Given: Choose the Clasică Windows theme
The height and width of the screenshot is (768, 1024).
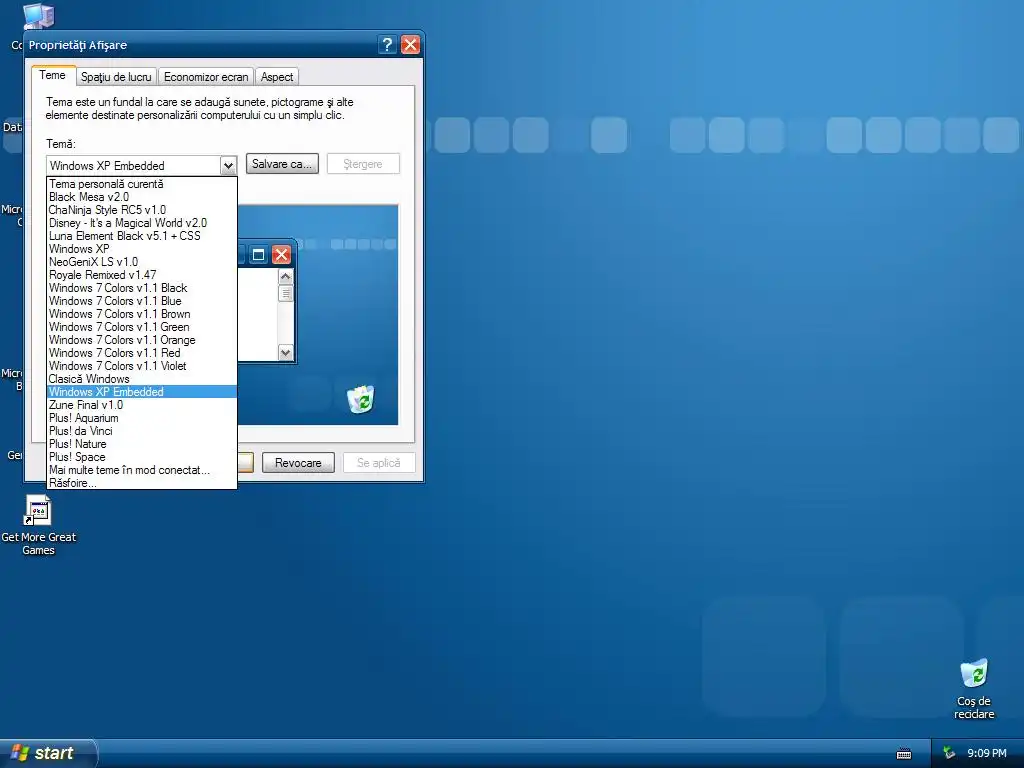Looking at the screenshot, I should pyautogui.click(x=142, y=379).
